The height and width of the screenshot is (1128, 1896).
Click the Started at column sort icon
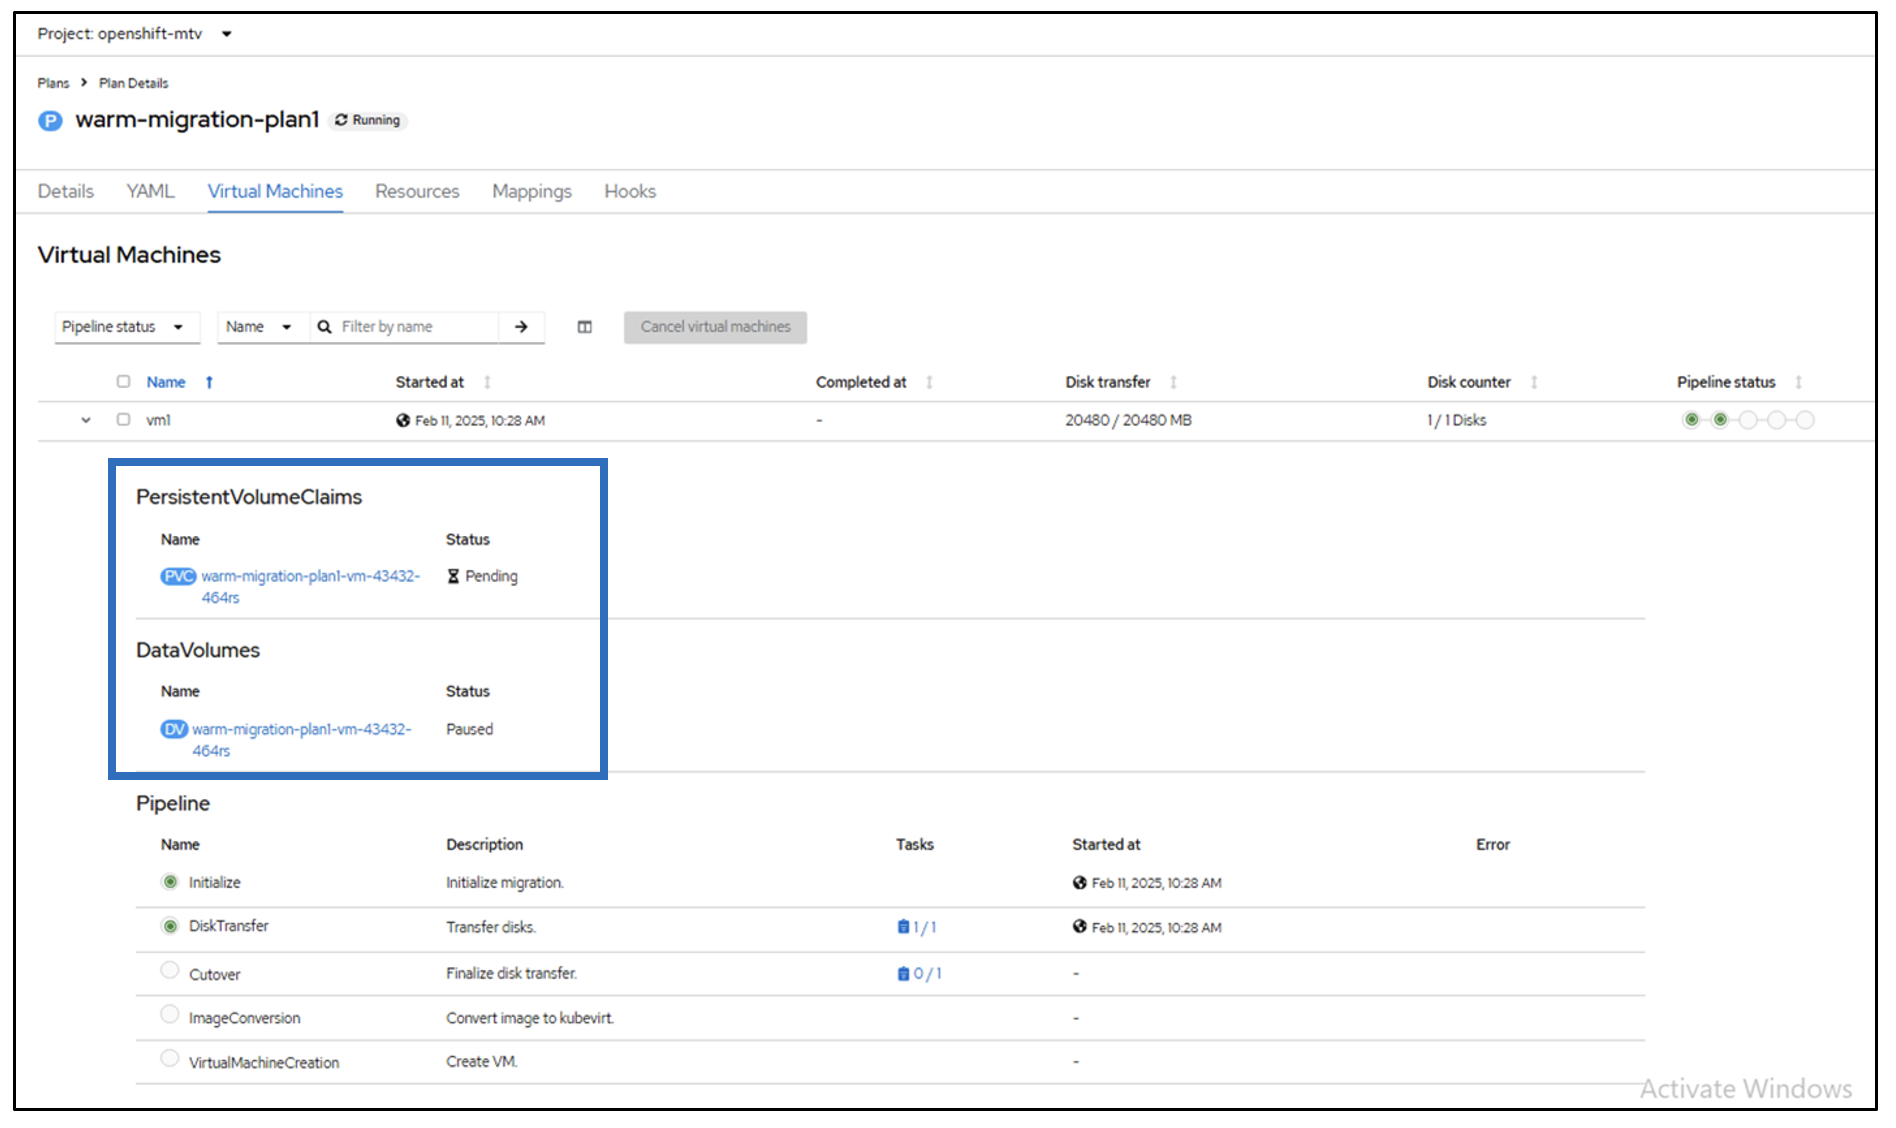pyautogui.click(x=487, y=382)
